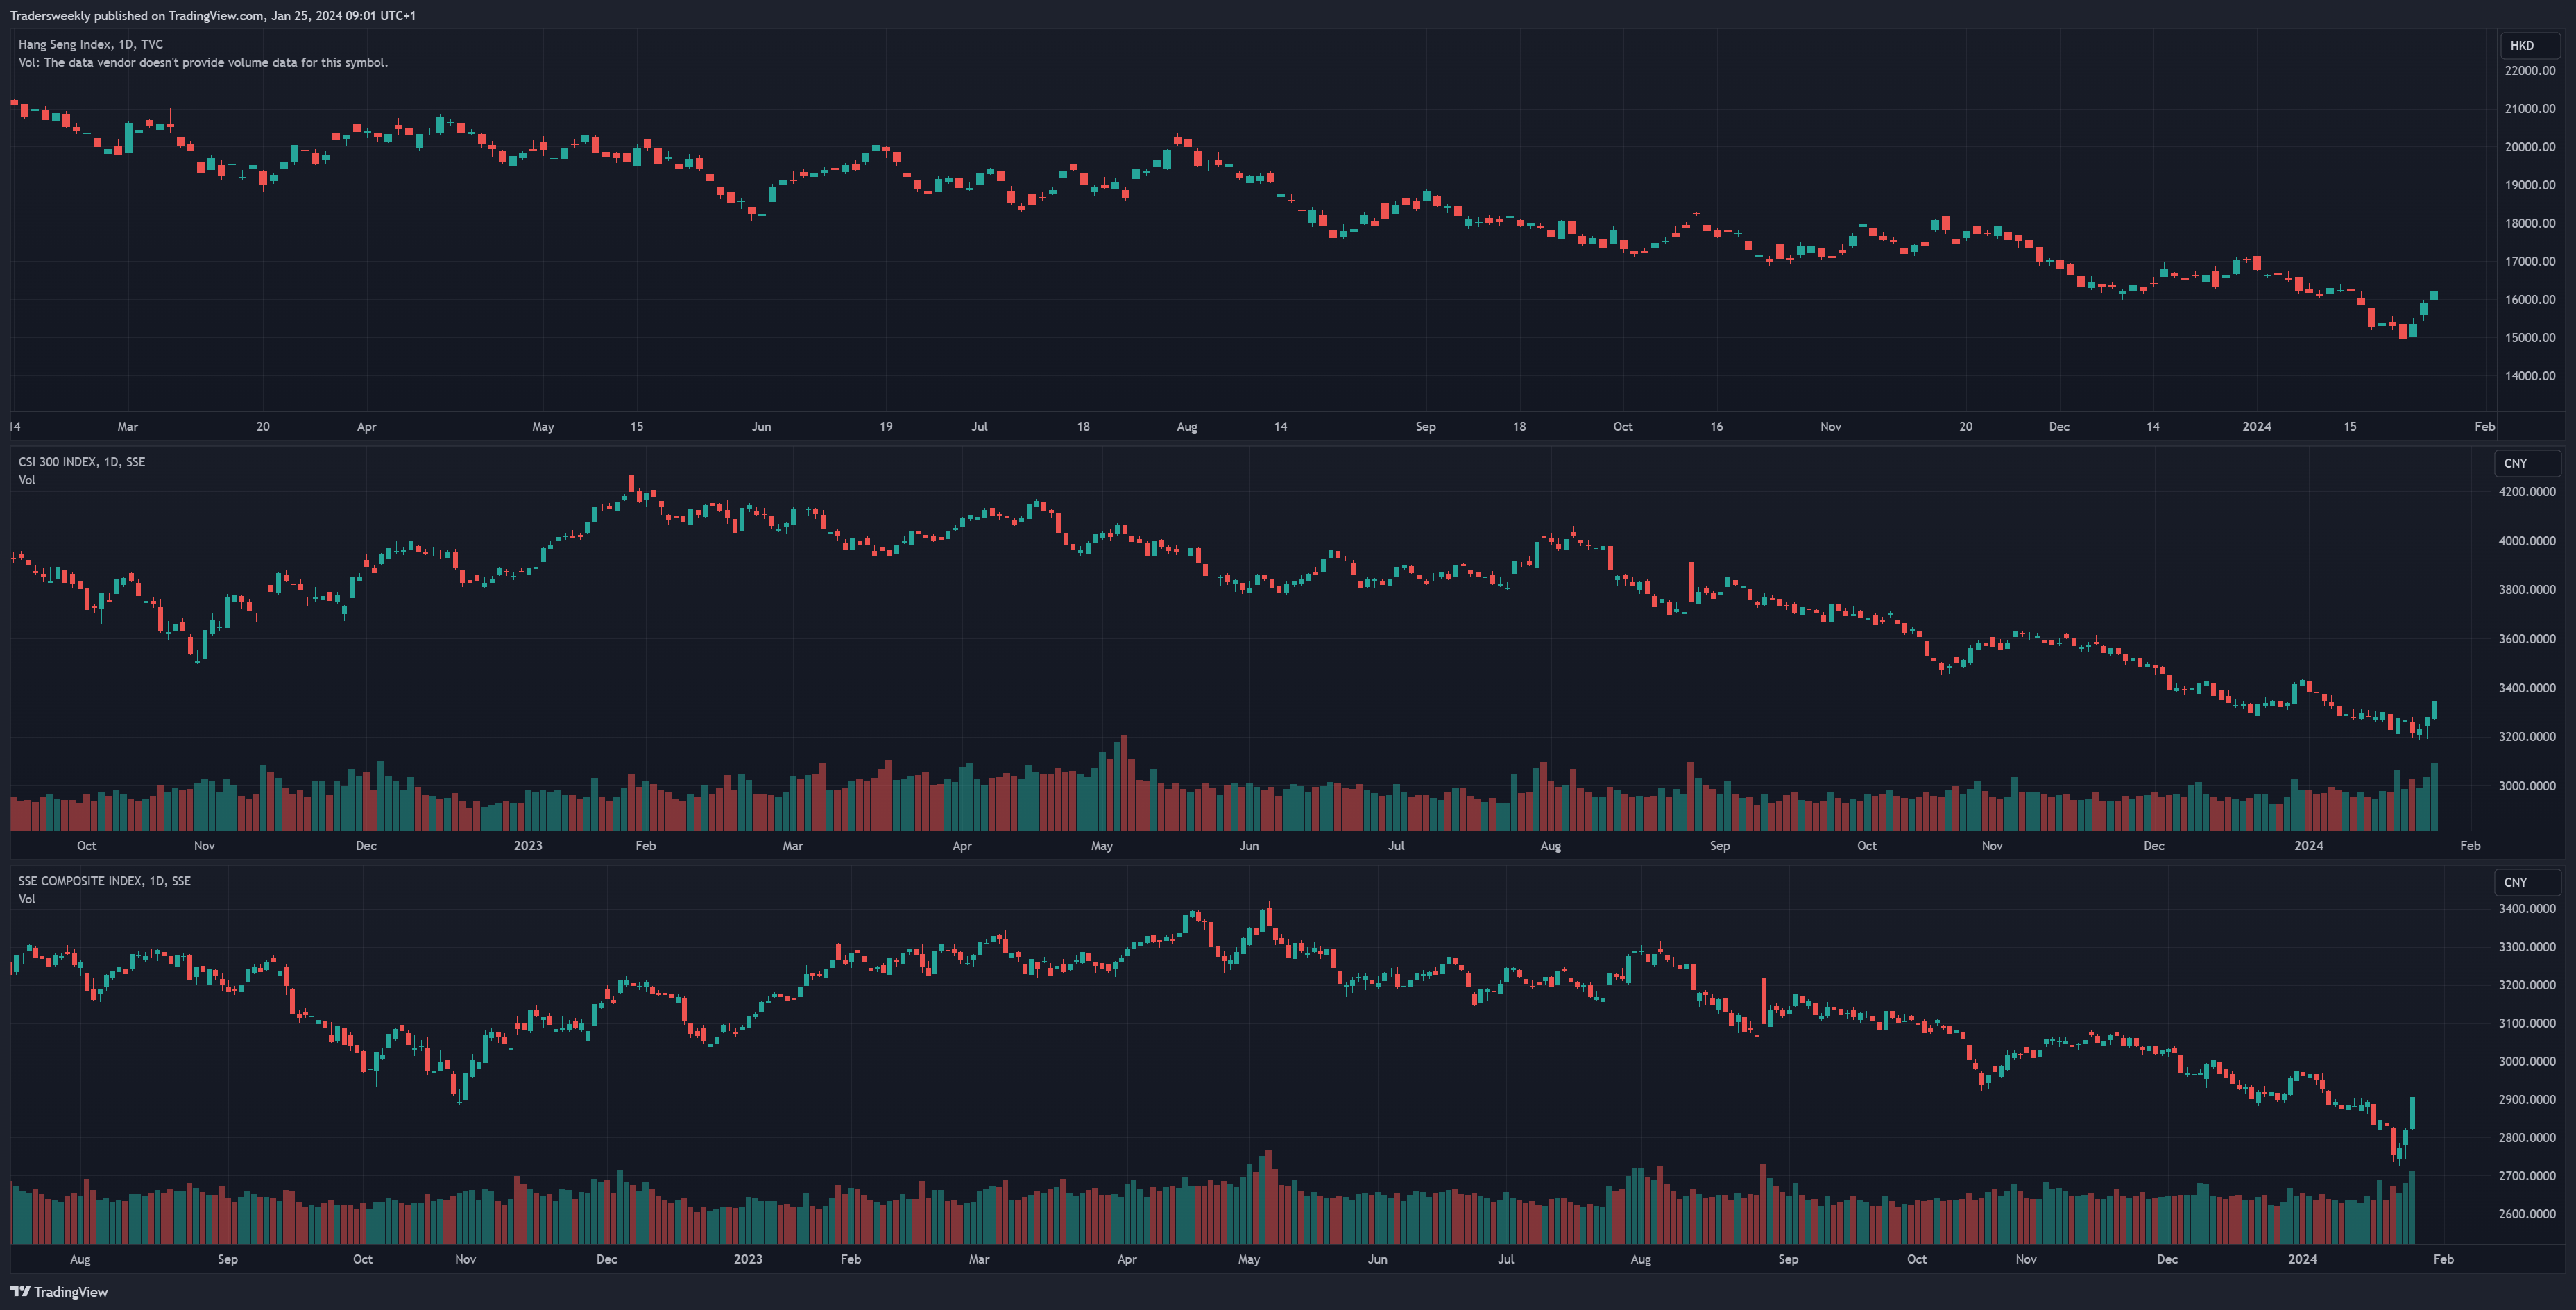The width and height of the screenshot is (2576, 1310).
Task: Click the Jul date label on SSE Composite time axis
Action: point(1506,1259)
